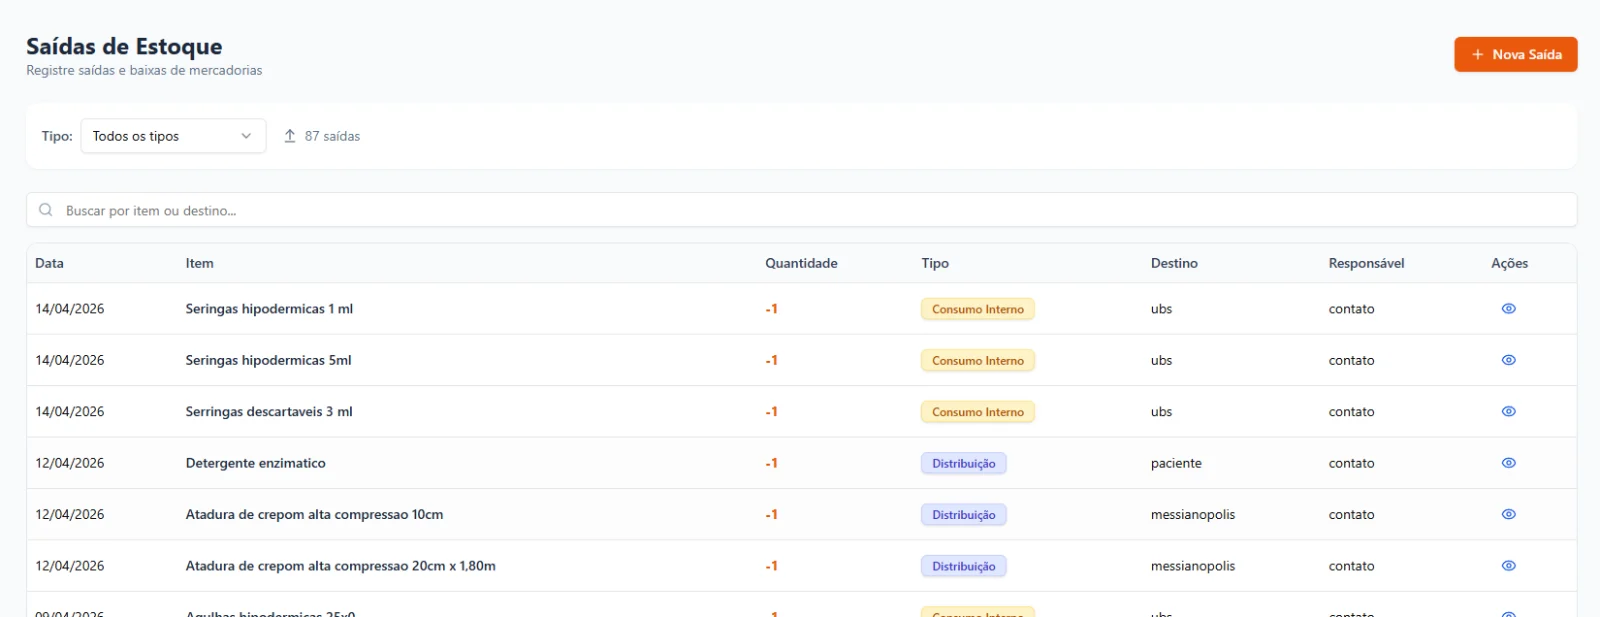The width and height of the screenshot is (1600, 617).
Task: Click the Data column header
Action: [x=49, y=263]
